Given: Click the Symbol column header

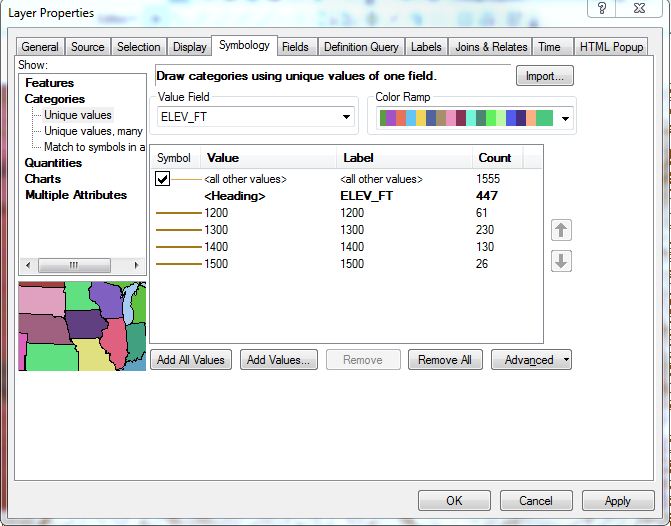Looking at the screenshot, I should (x=175, y=158).
